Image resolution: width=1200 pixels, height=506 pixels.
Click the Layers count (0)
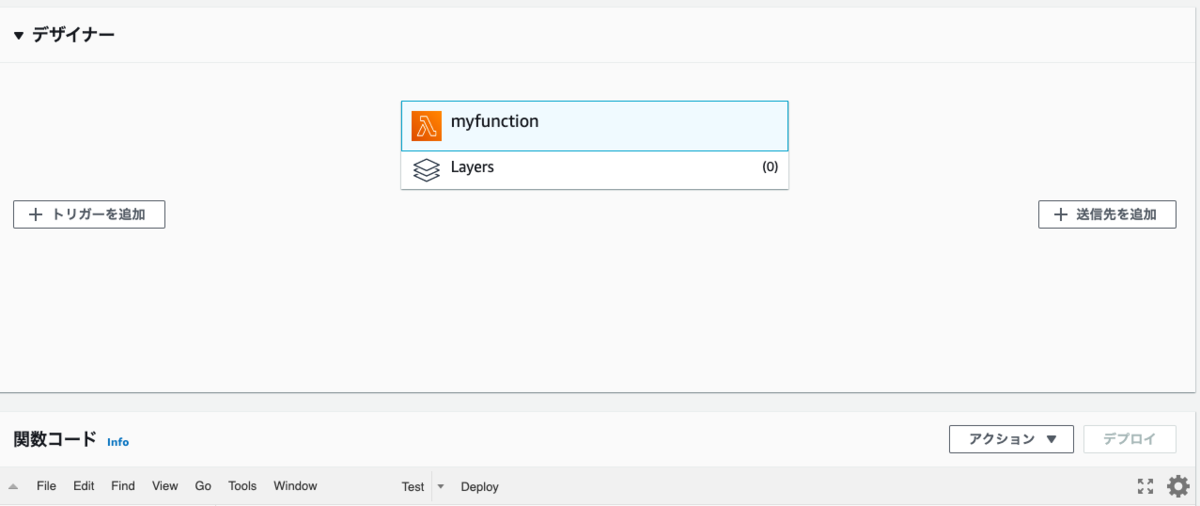click(x=770, y=167)
